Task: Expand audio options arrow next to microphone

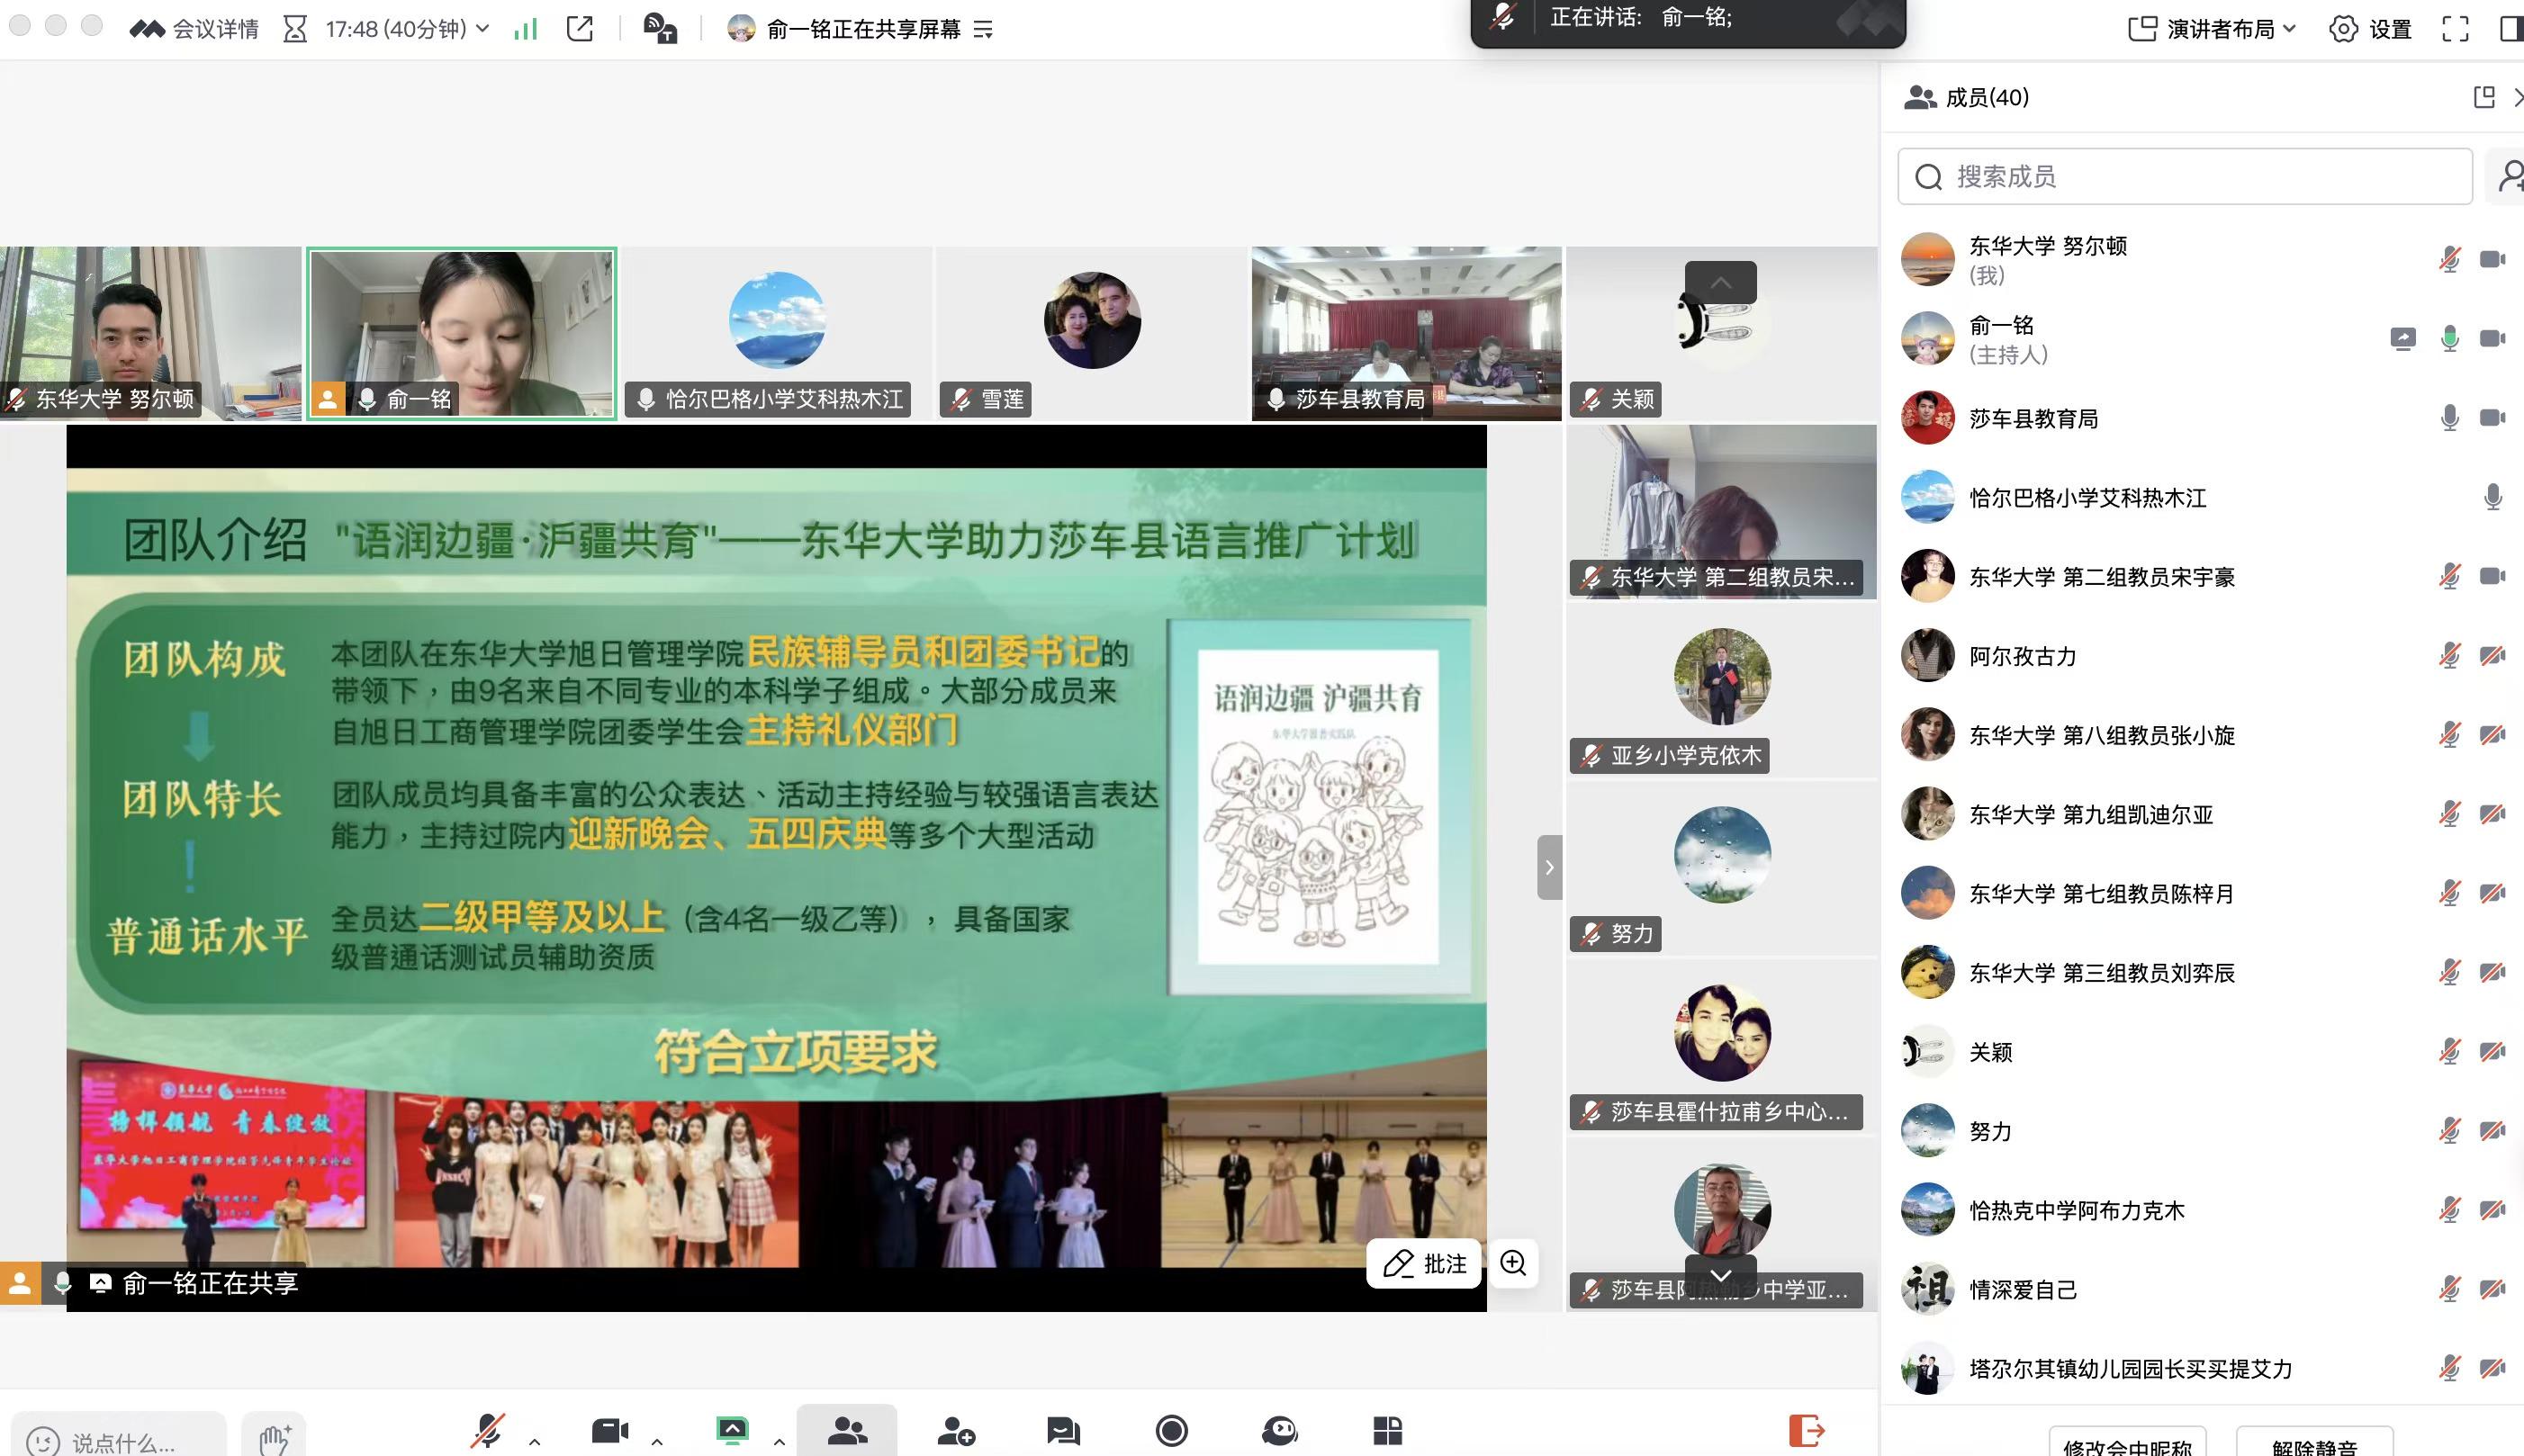Action: tap(535, 1441)
